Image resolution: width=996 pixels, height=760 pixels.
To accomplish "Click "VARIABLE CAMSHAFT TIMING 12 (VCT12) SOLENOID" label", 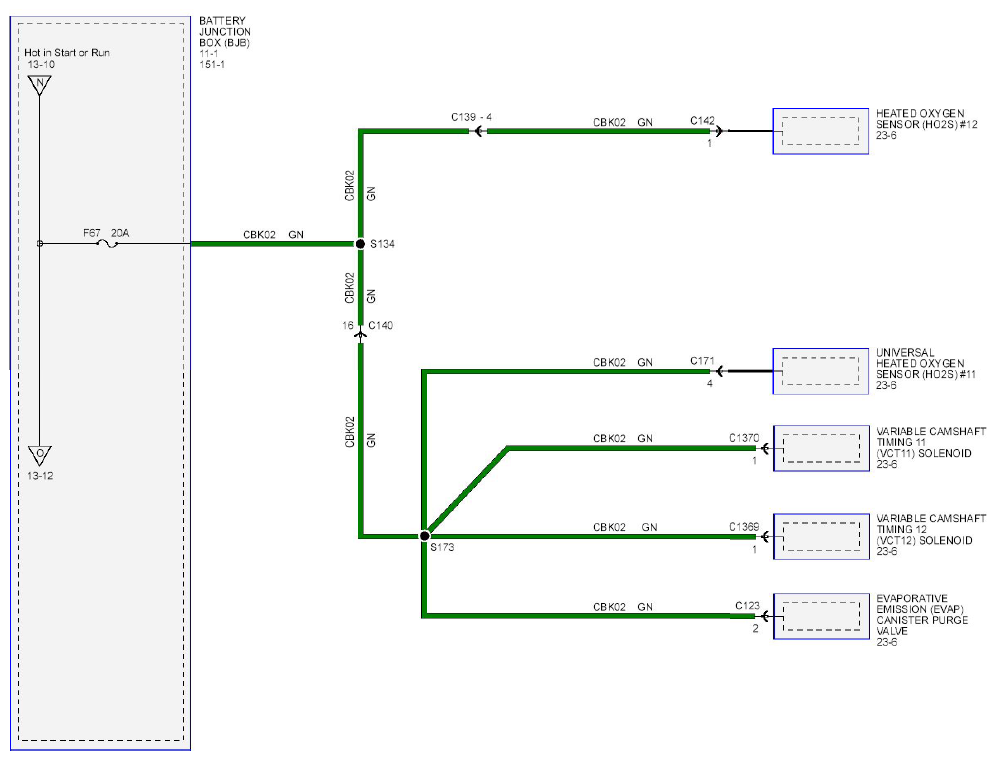I will (931, 529).
